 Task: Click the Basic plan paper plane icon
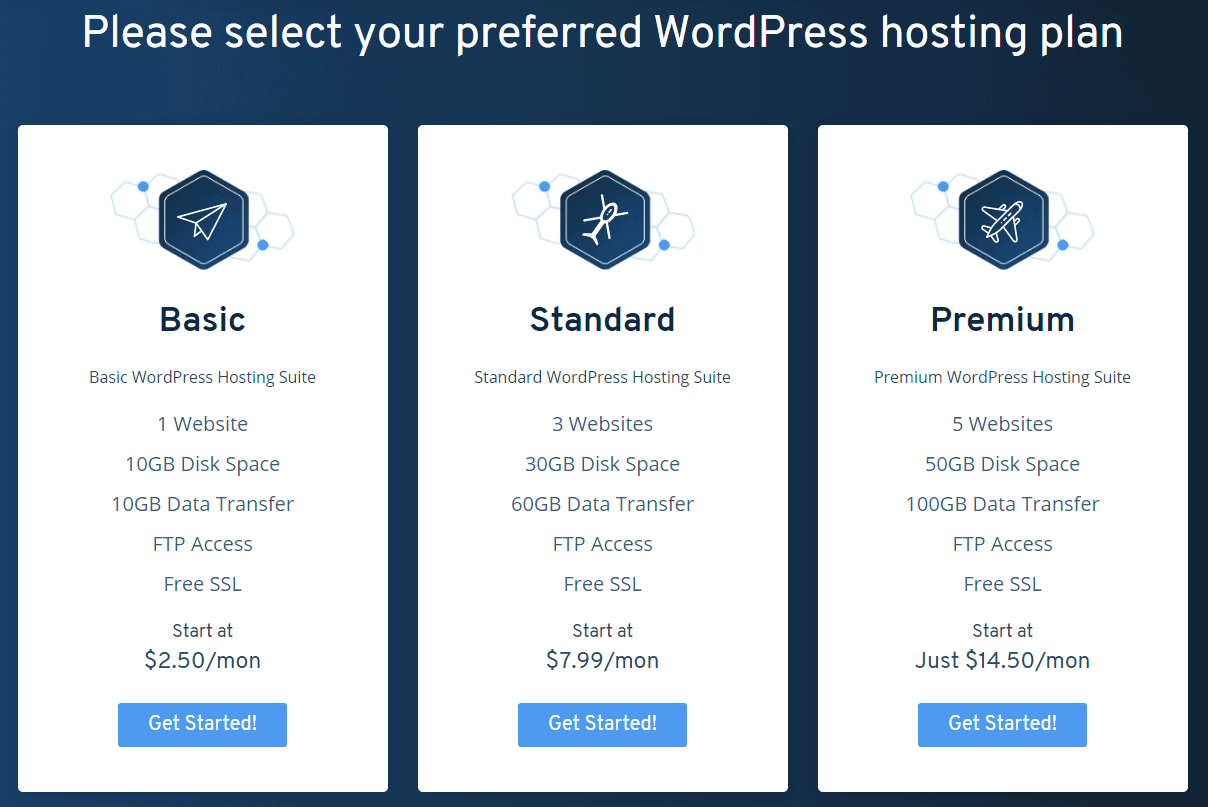tap(203, 220)
